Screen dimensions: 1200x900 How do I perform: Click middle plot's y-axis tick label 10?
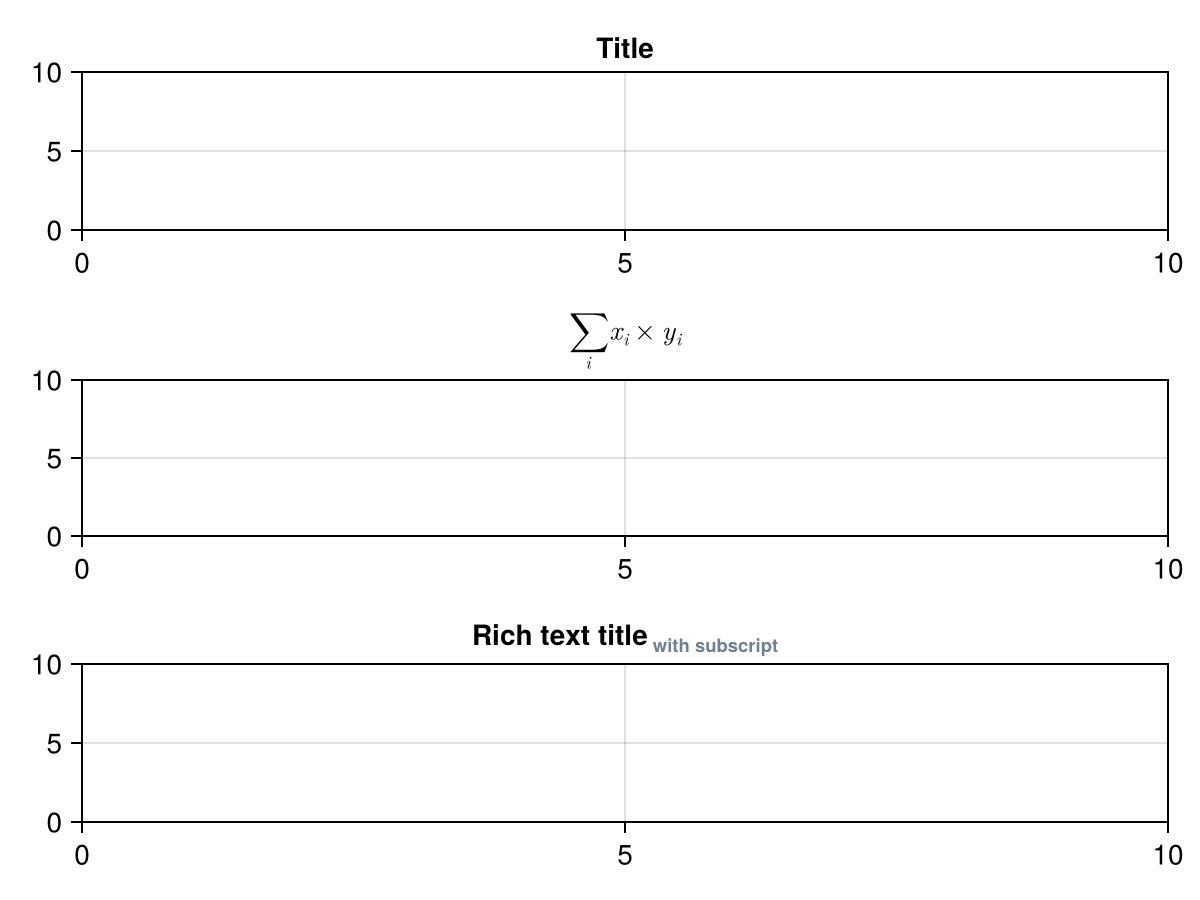pyautogui.click(x=50, y=380)
